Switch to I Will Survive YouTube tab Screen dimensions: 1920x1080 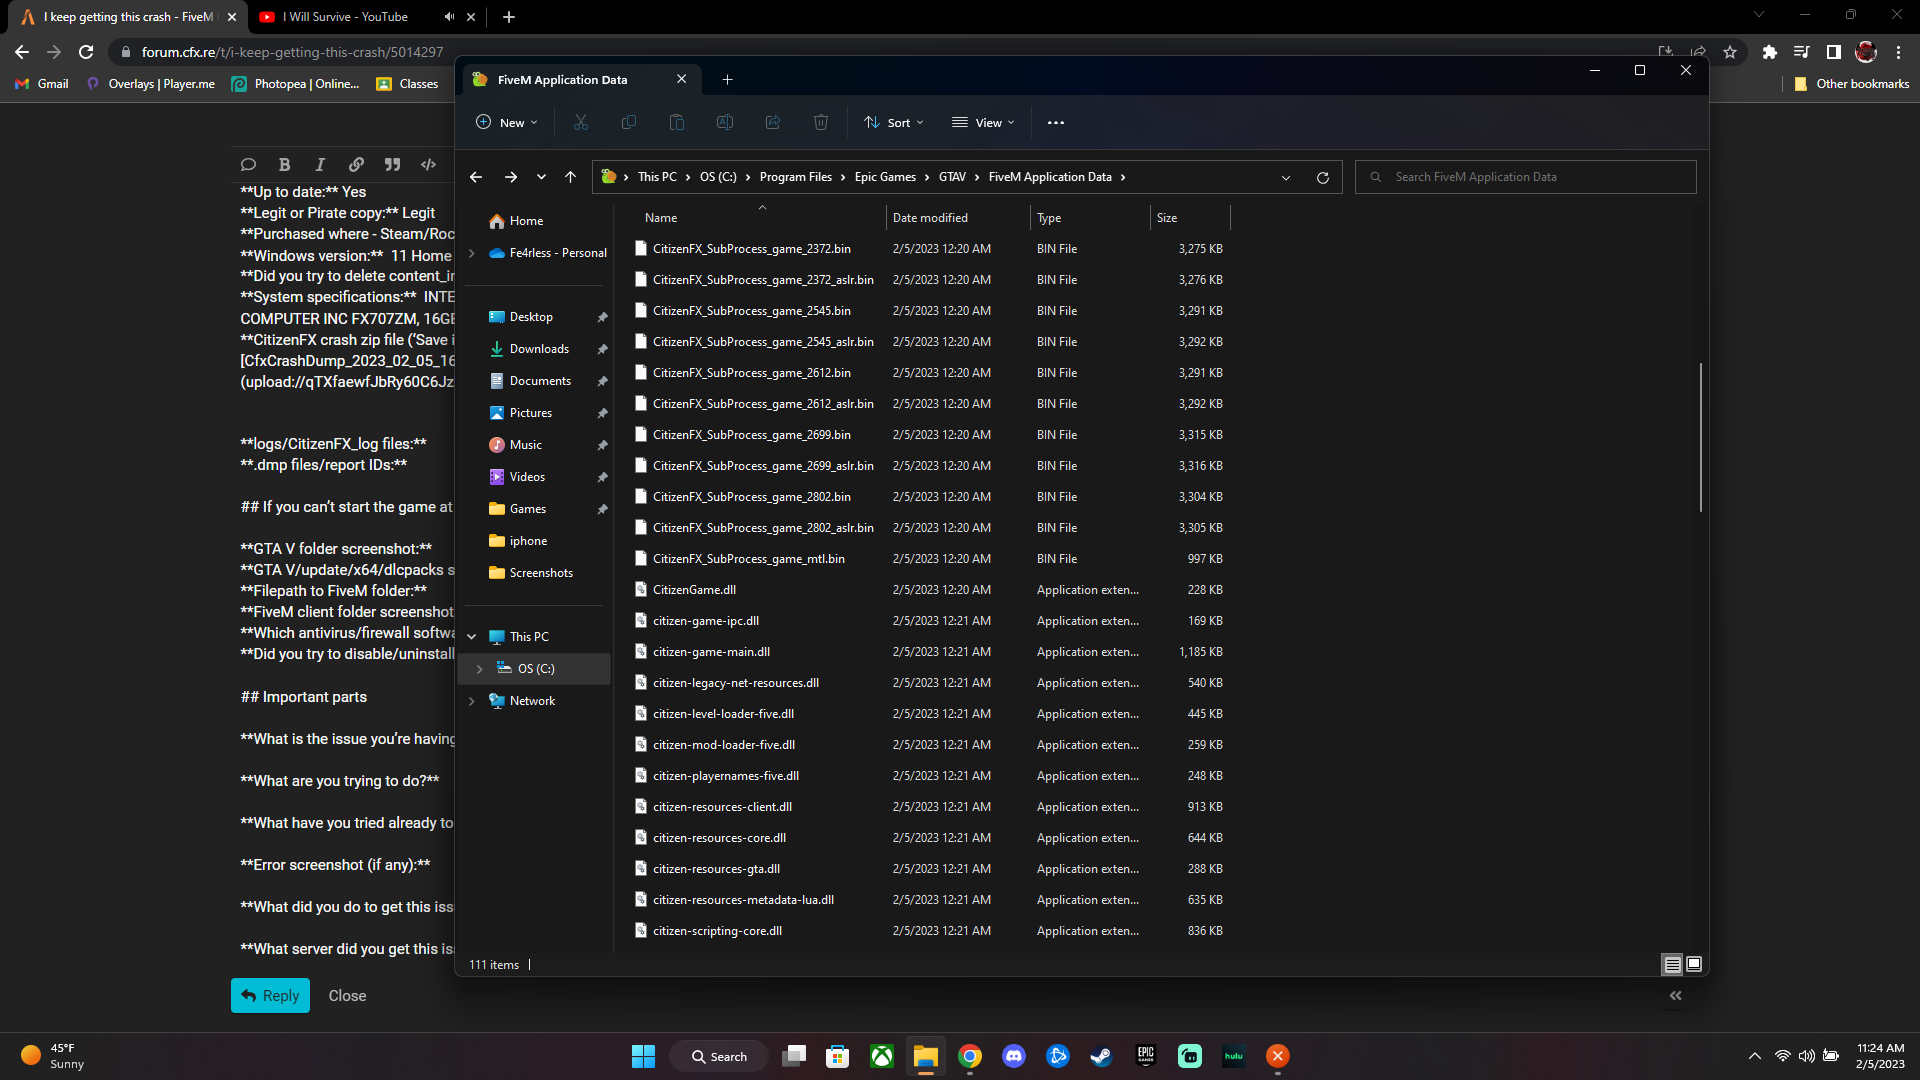(x=345, y=17)
